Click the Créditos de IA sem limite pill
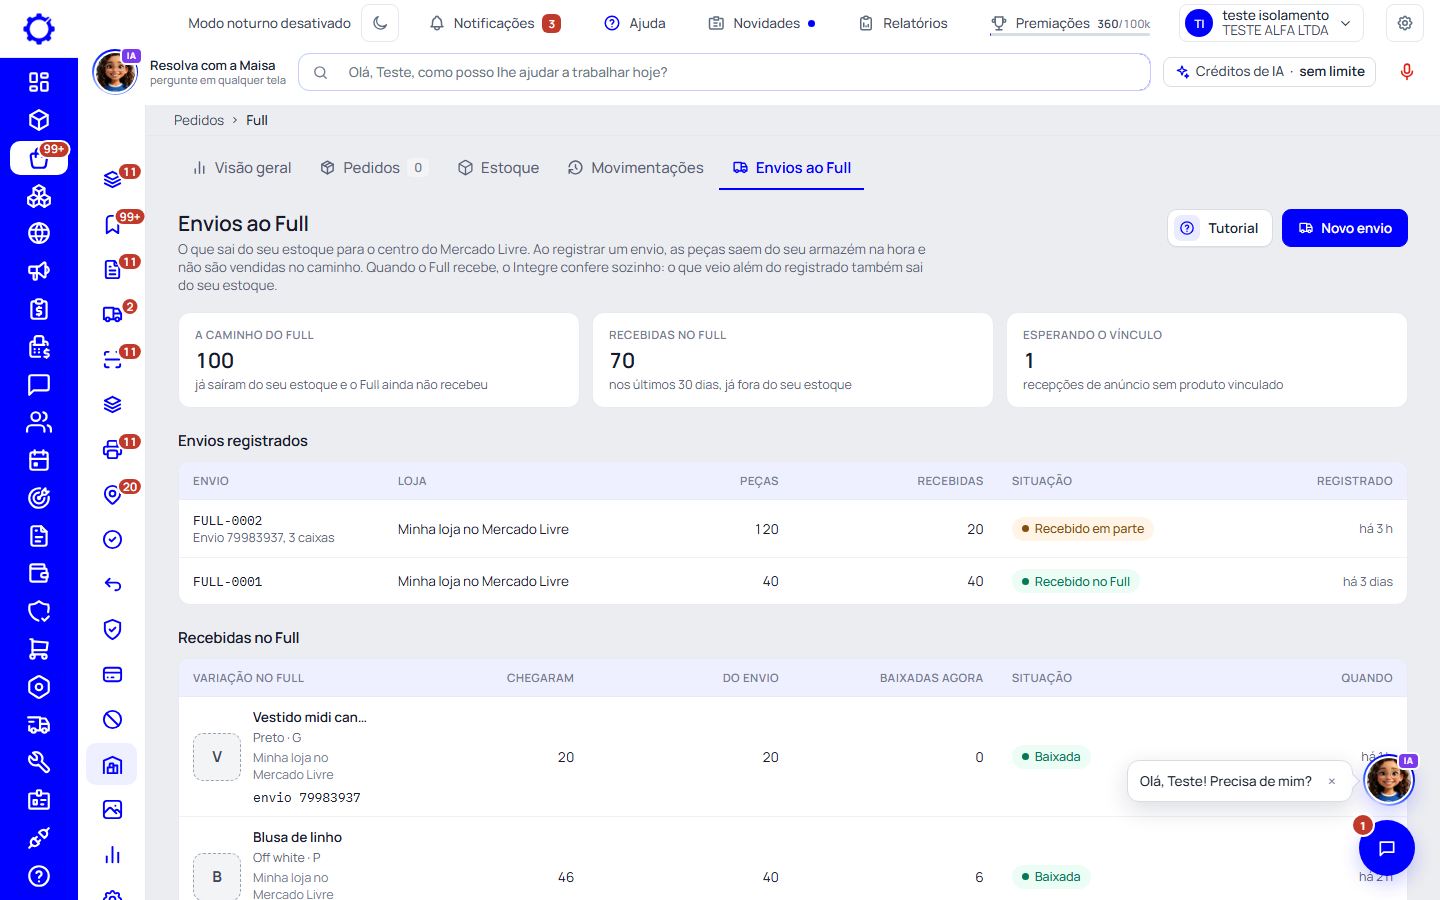 click(1270, 72)
